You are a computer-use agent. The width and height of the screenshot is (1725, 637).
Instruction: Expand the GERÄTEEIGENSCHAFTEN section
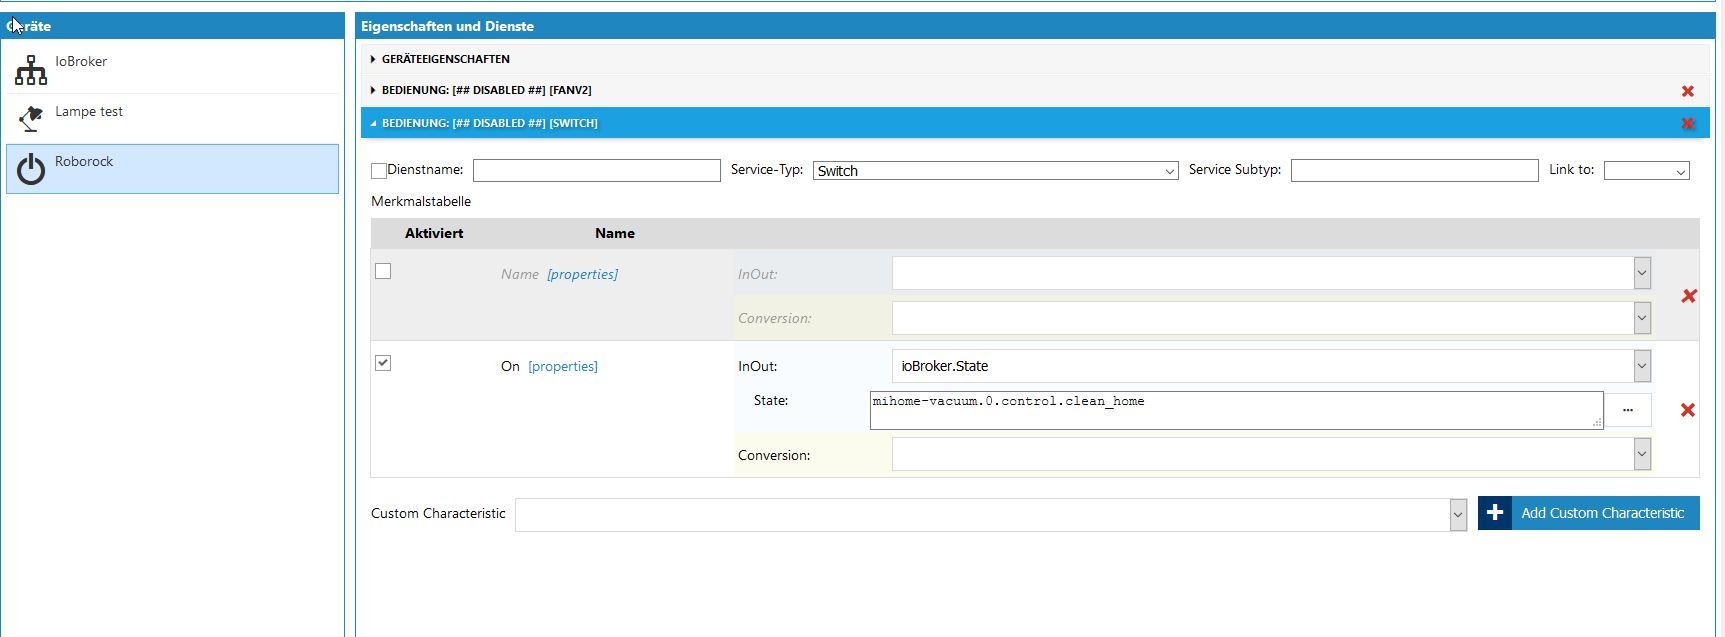click(1035, 59)
